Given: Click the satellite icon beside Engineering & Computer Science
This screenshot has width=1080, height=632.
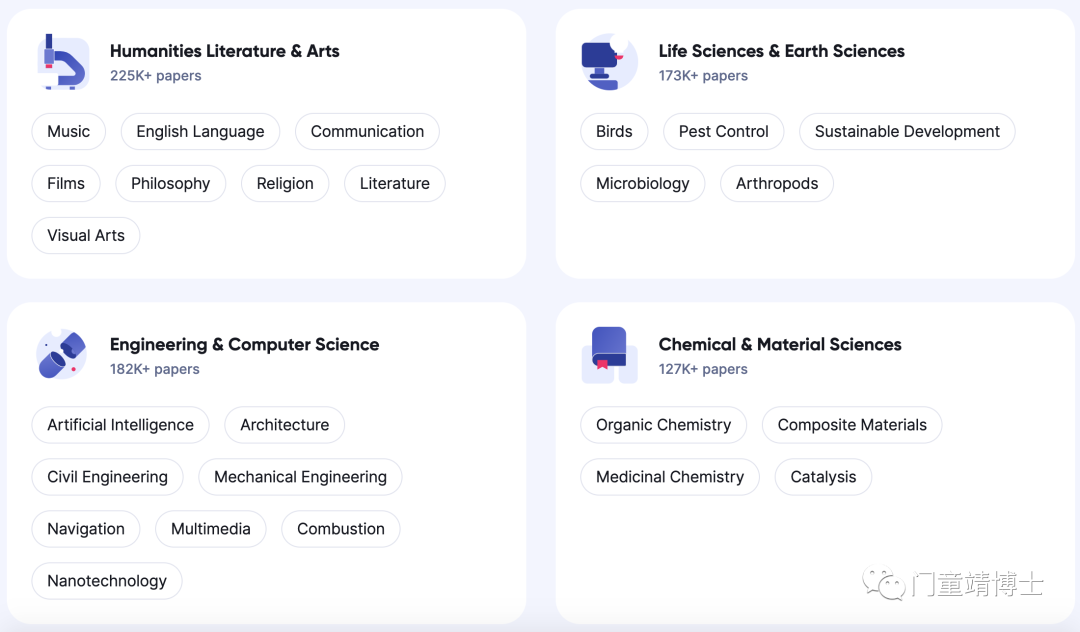Looking at the screenshot, I should (61, 355).
